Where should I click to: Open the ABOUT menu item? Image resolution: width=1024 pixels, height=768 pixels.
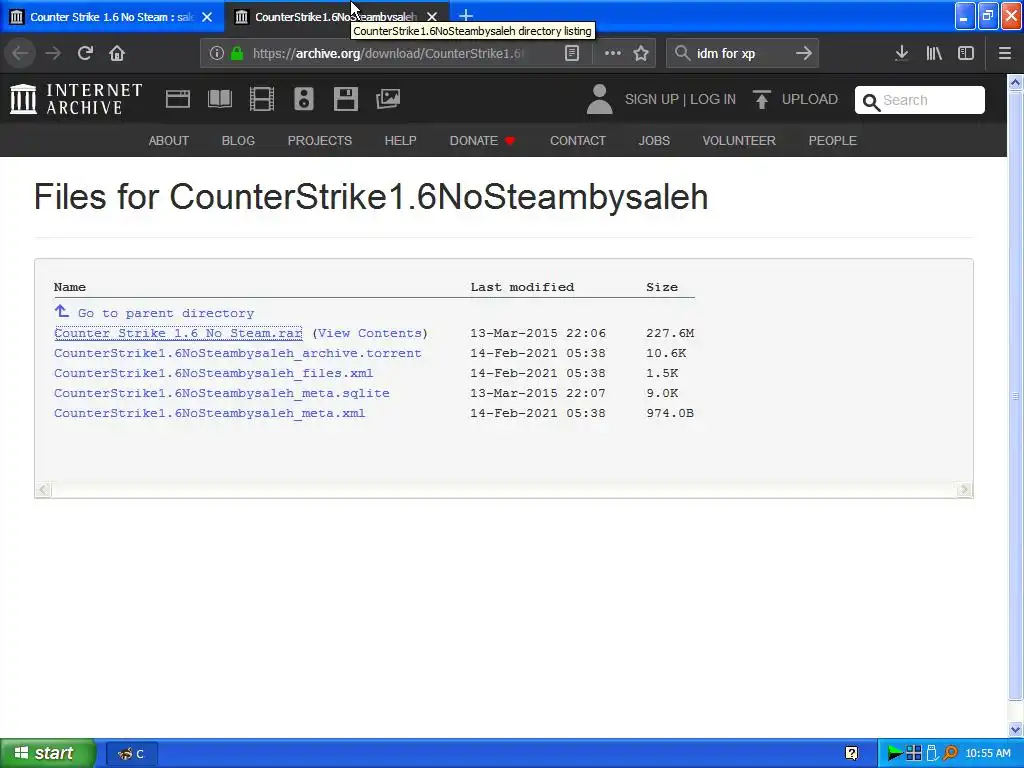click(x=168, y=140)
